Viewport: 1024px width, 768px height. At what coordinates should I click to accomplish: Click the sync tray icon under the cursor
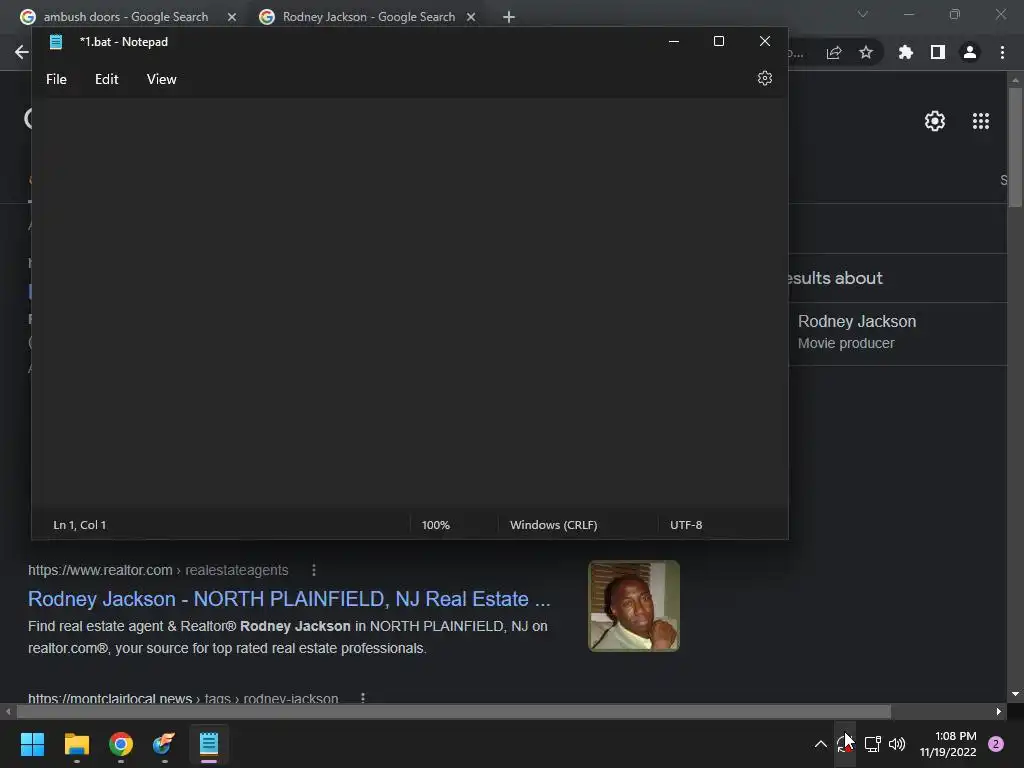point(844,744)
